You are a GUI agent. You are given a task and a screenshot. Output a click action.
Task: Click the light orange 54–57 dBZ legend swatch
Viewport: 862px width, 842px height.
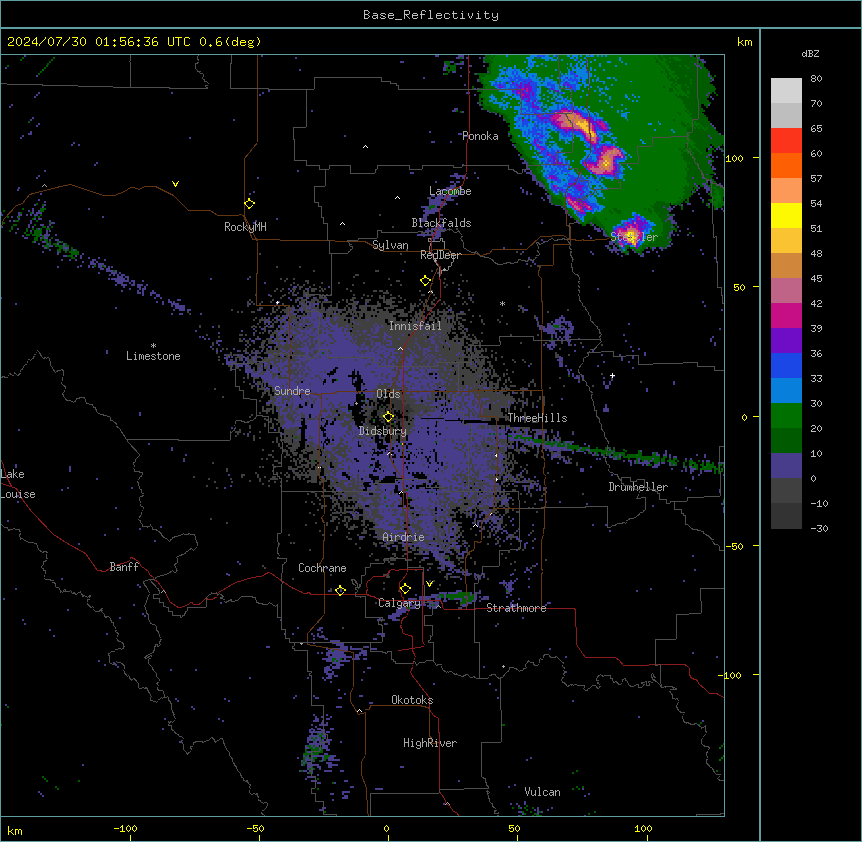coord(786,190)
